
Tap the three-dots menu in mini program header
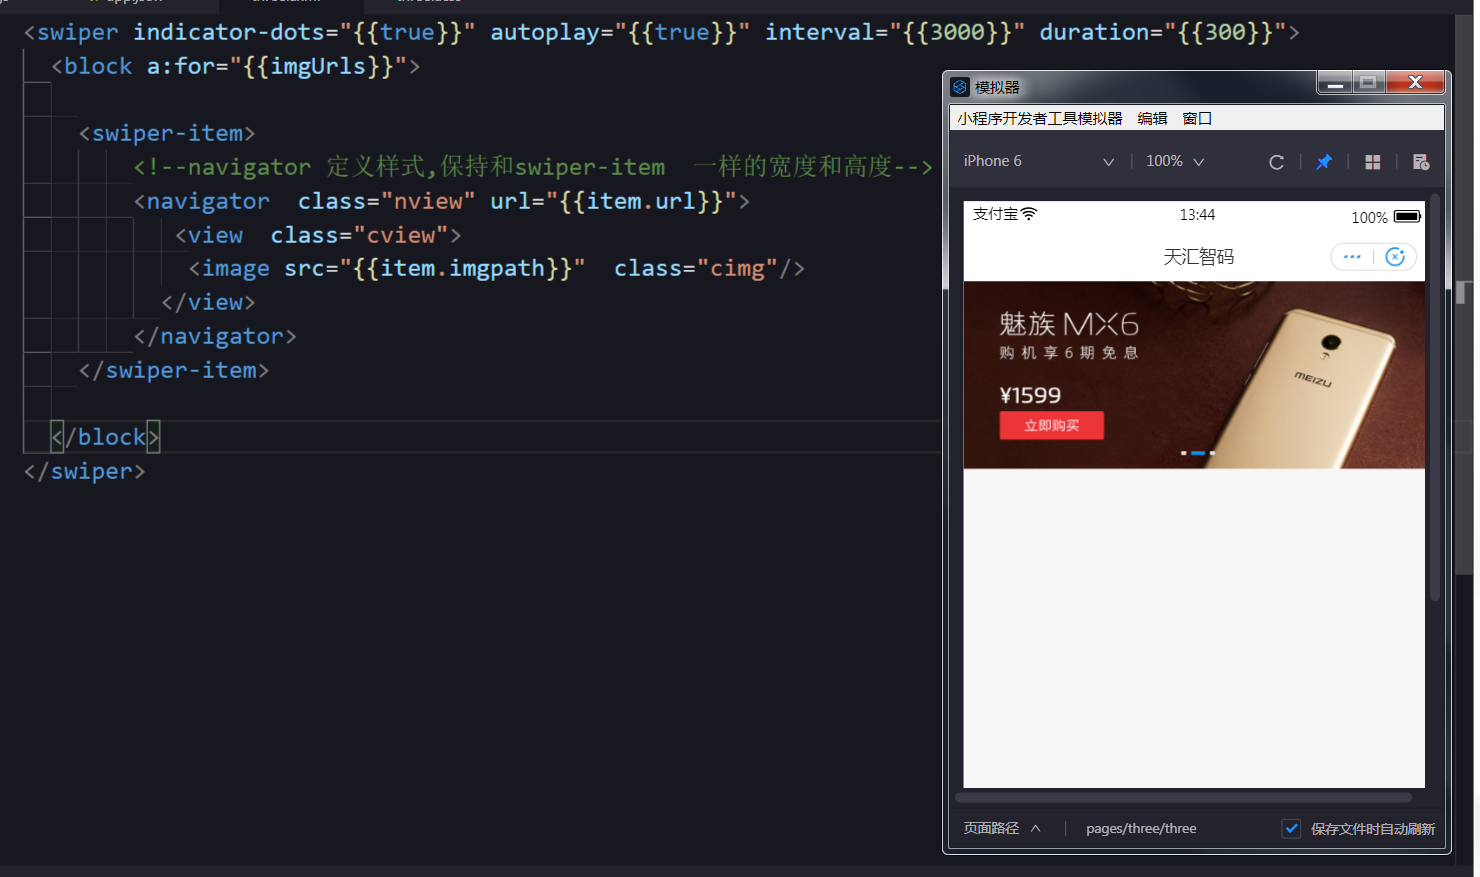tap(1352, 257)
